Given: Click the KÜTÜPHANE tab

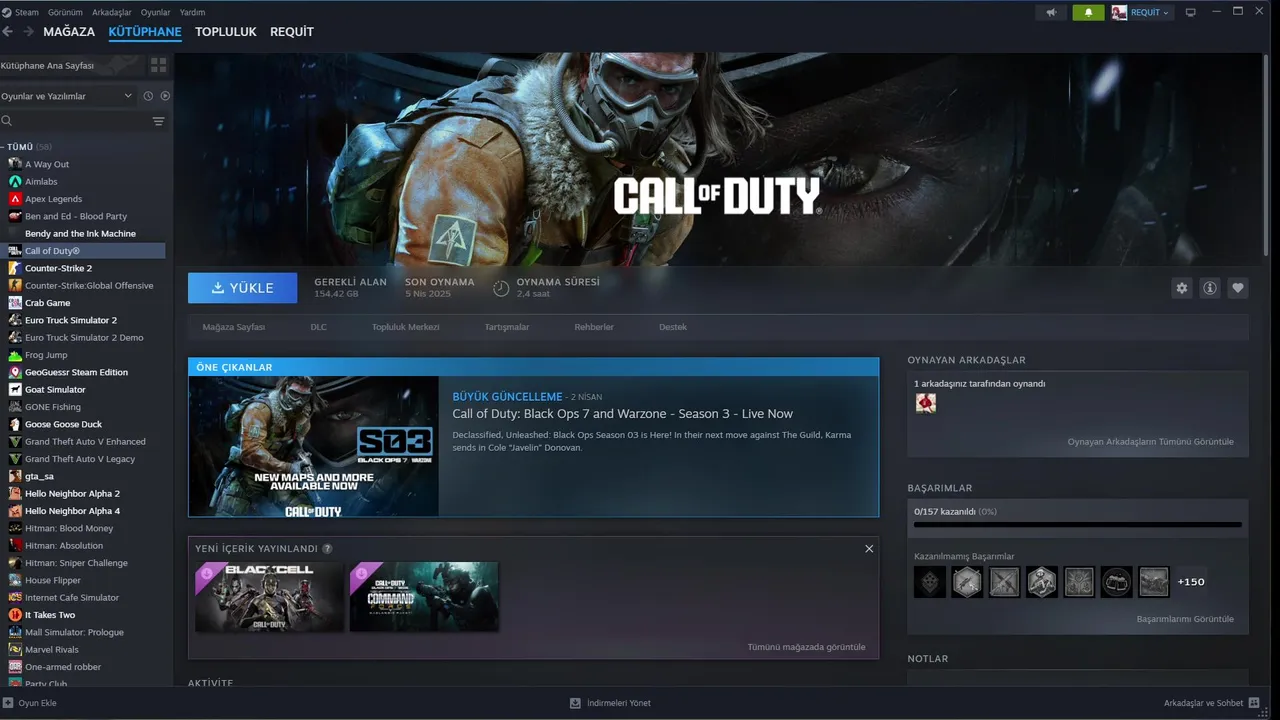Looking at the screenshot, I should [x=145, y=32].
